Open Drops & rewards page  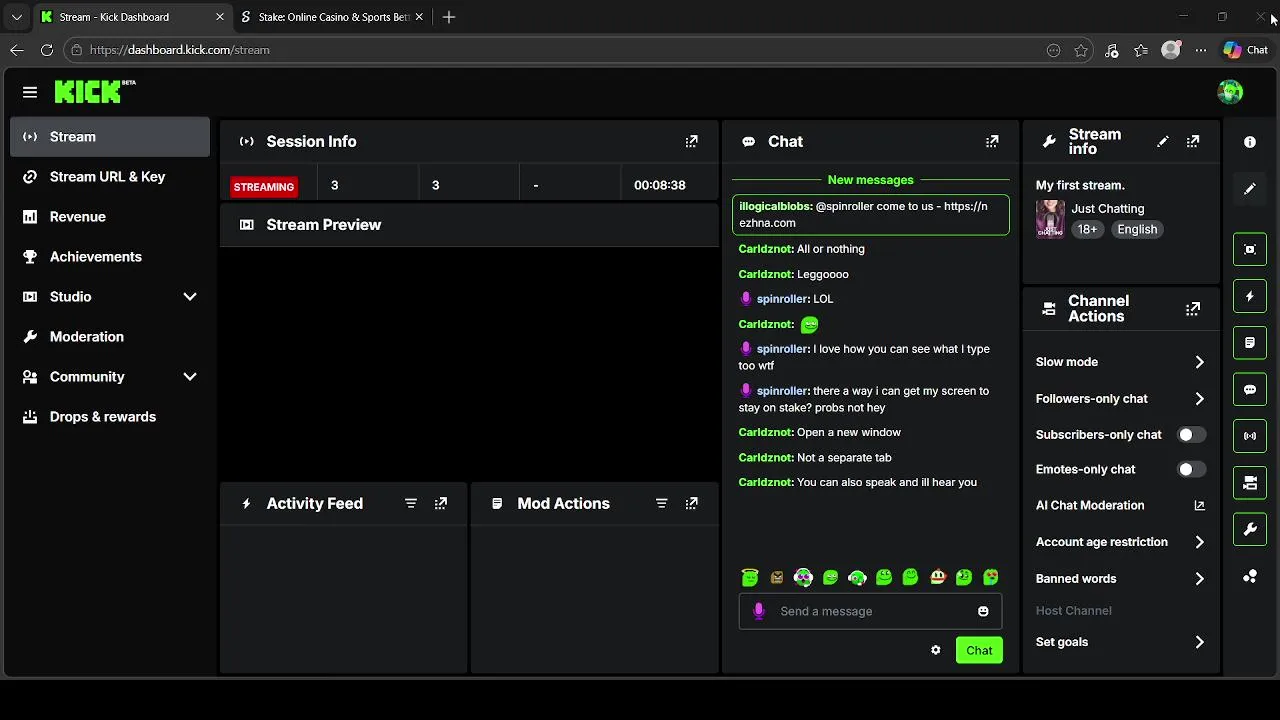point(110,417)
